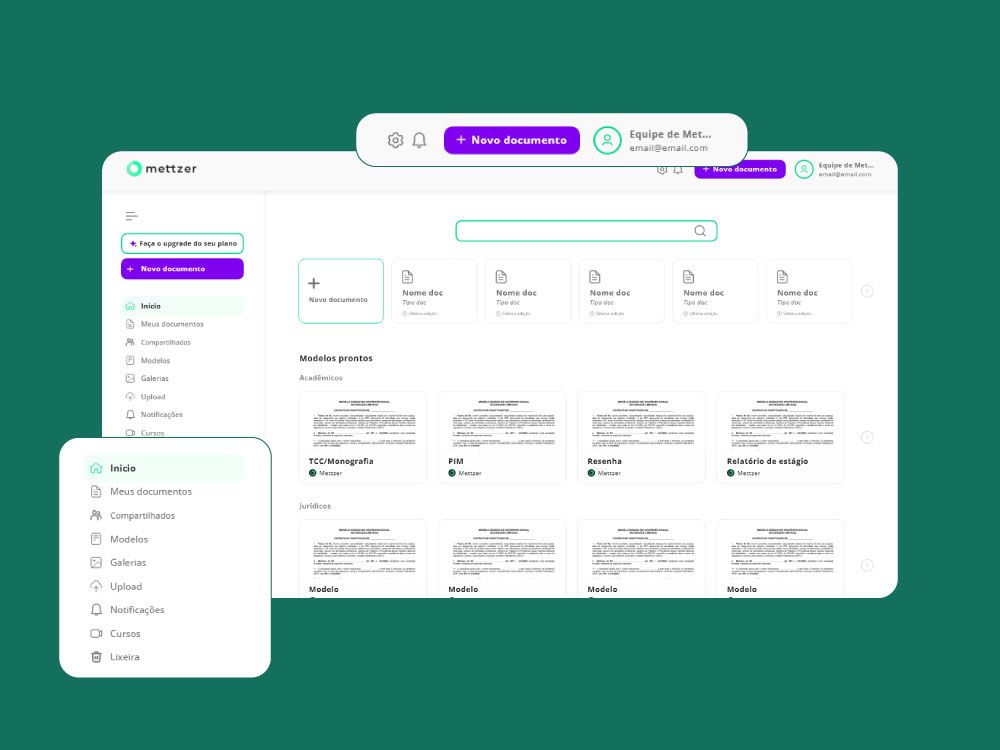Show more Jurídicos templates with right arrow
This screenshot has height=750, width=1000.
coord(866,565)
